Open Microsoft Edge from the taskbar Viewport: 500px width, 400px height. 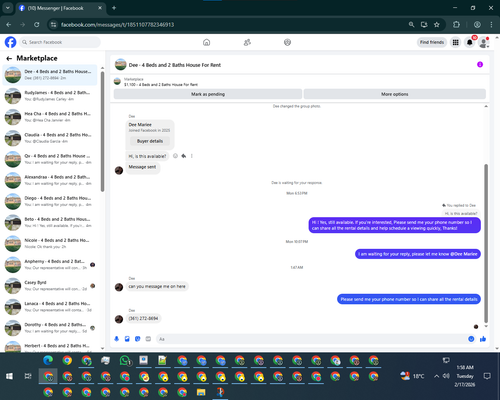48,360
